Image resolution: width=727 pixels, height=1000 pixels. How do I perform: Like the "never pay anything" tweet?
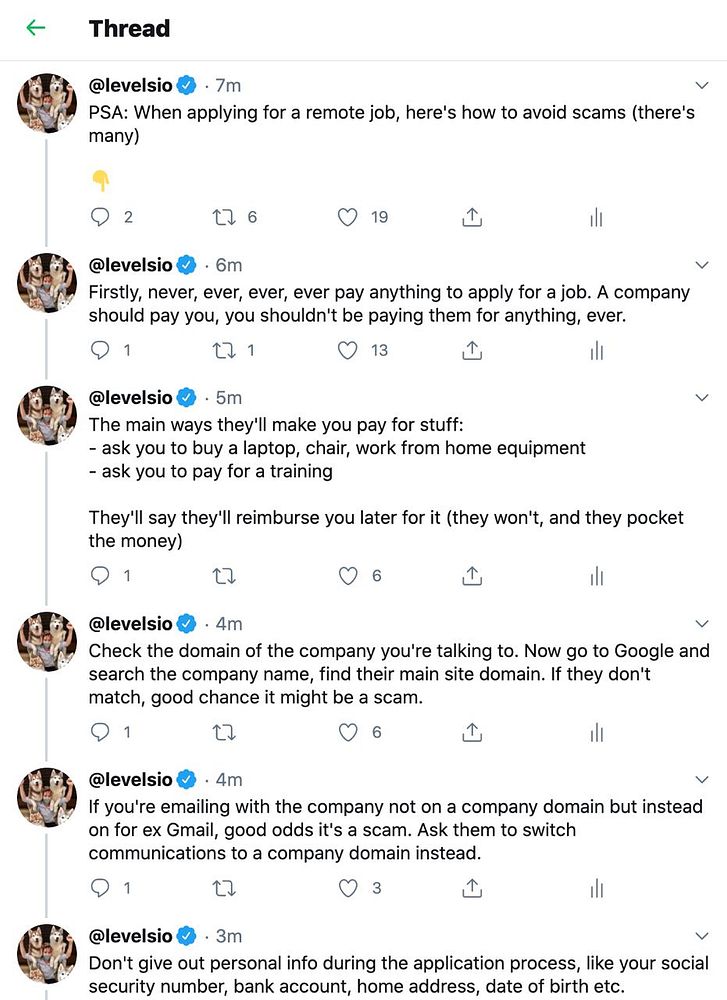pos(347,350)
